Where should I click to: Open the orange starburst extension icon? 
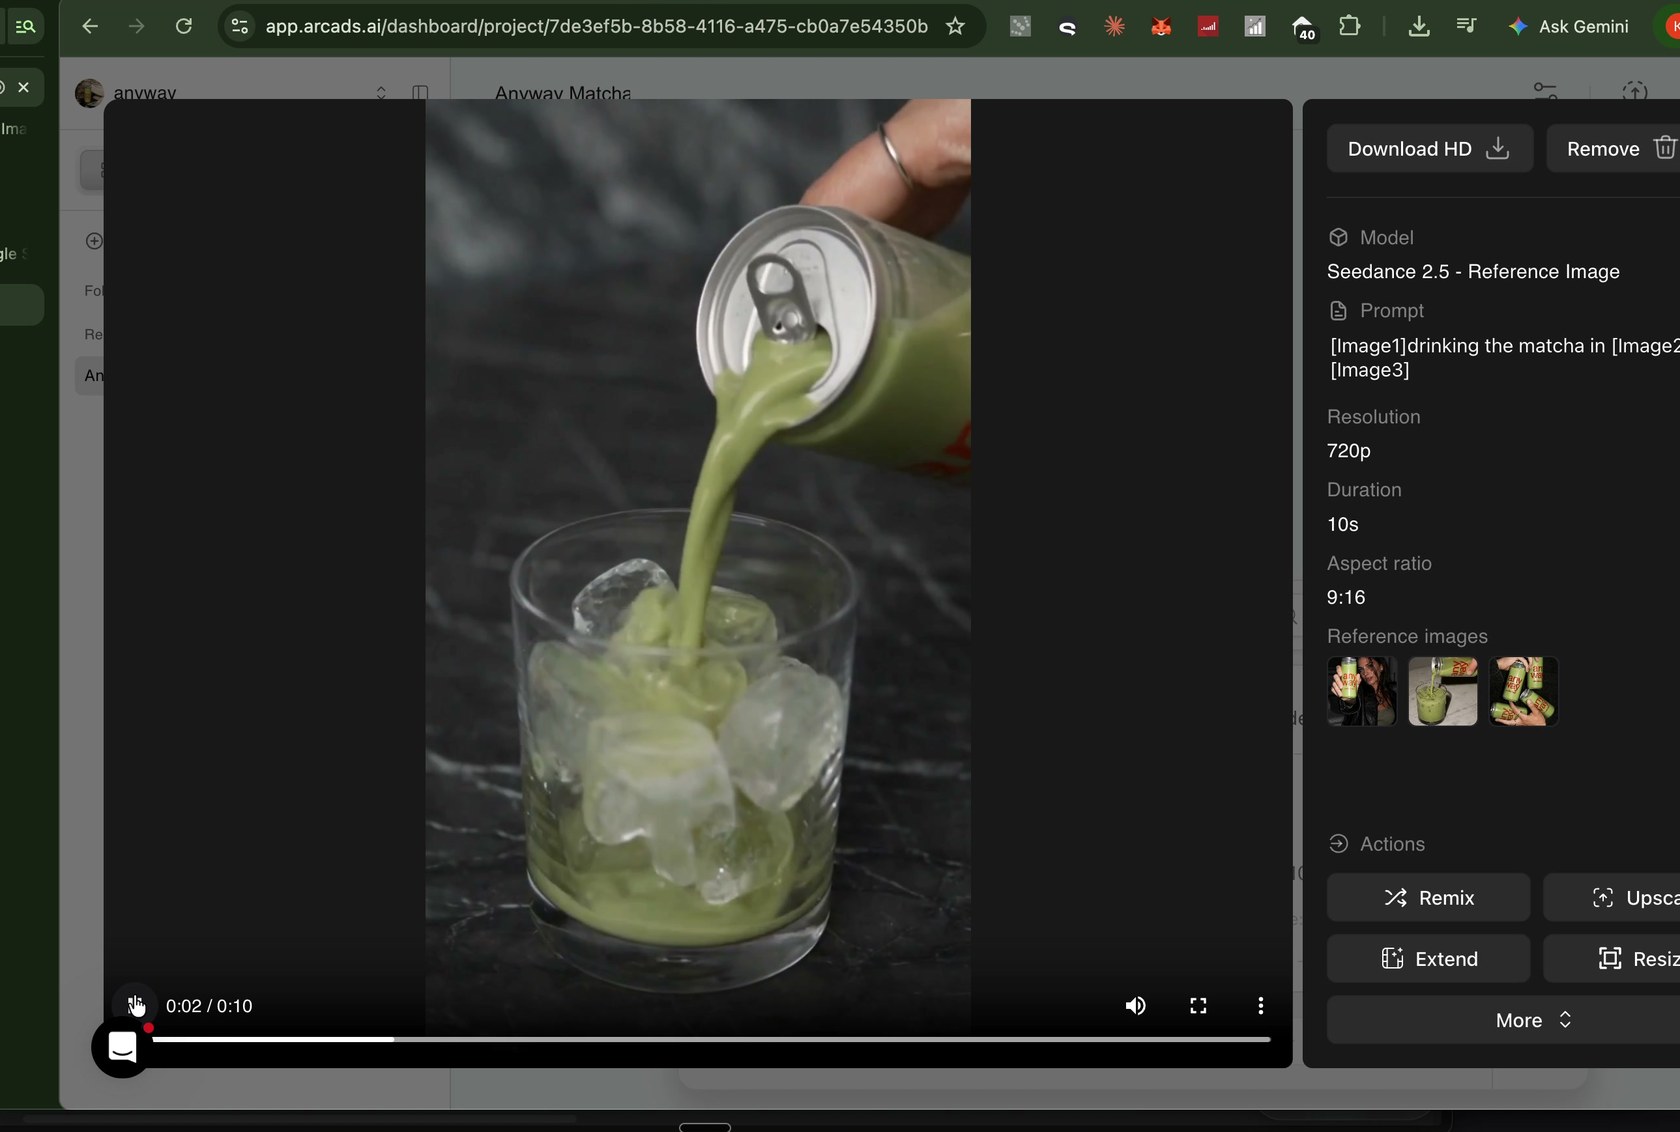coord(1114,26)
